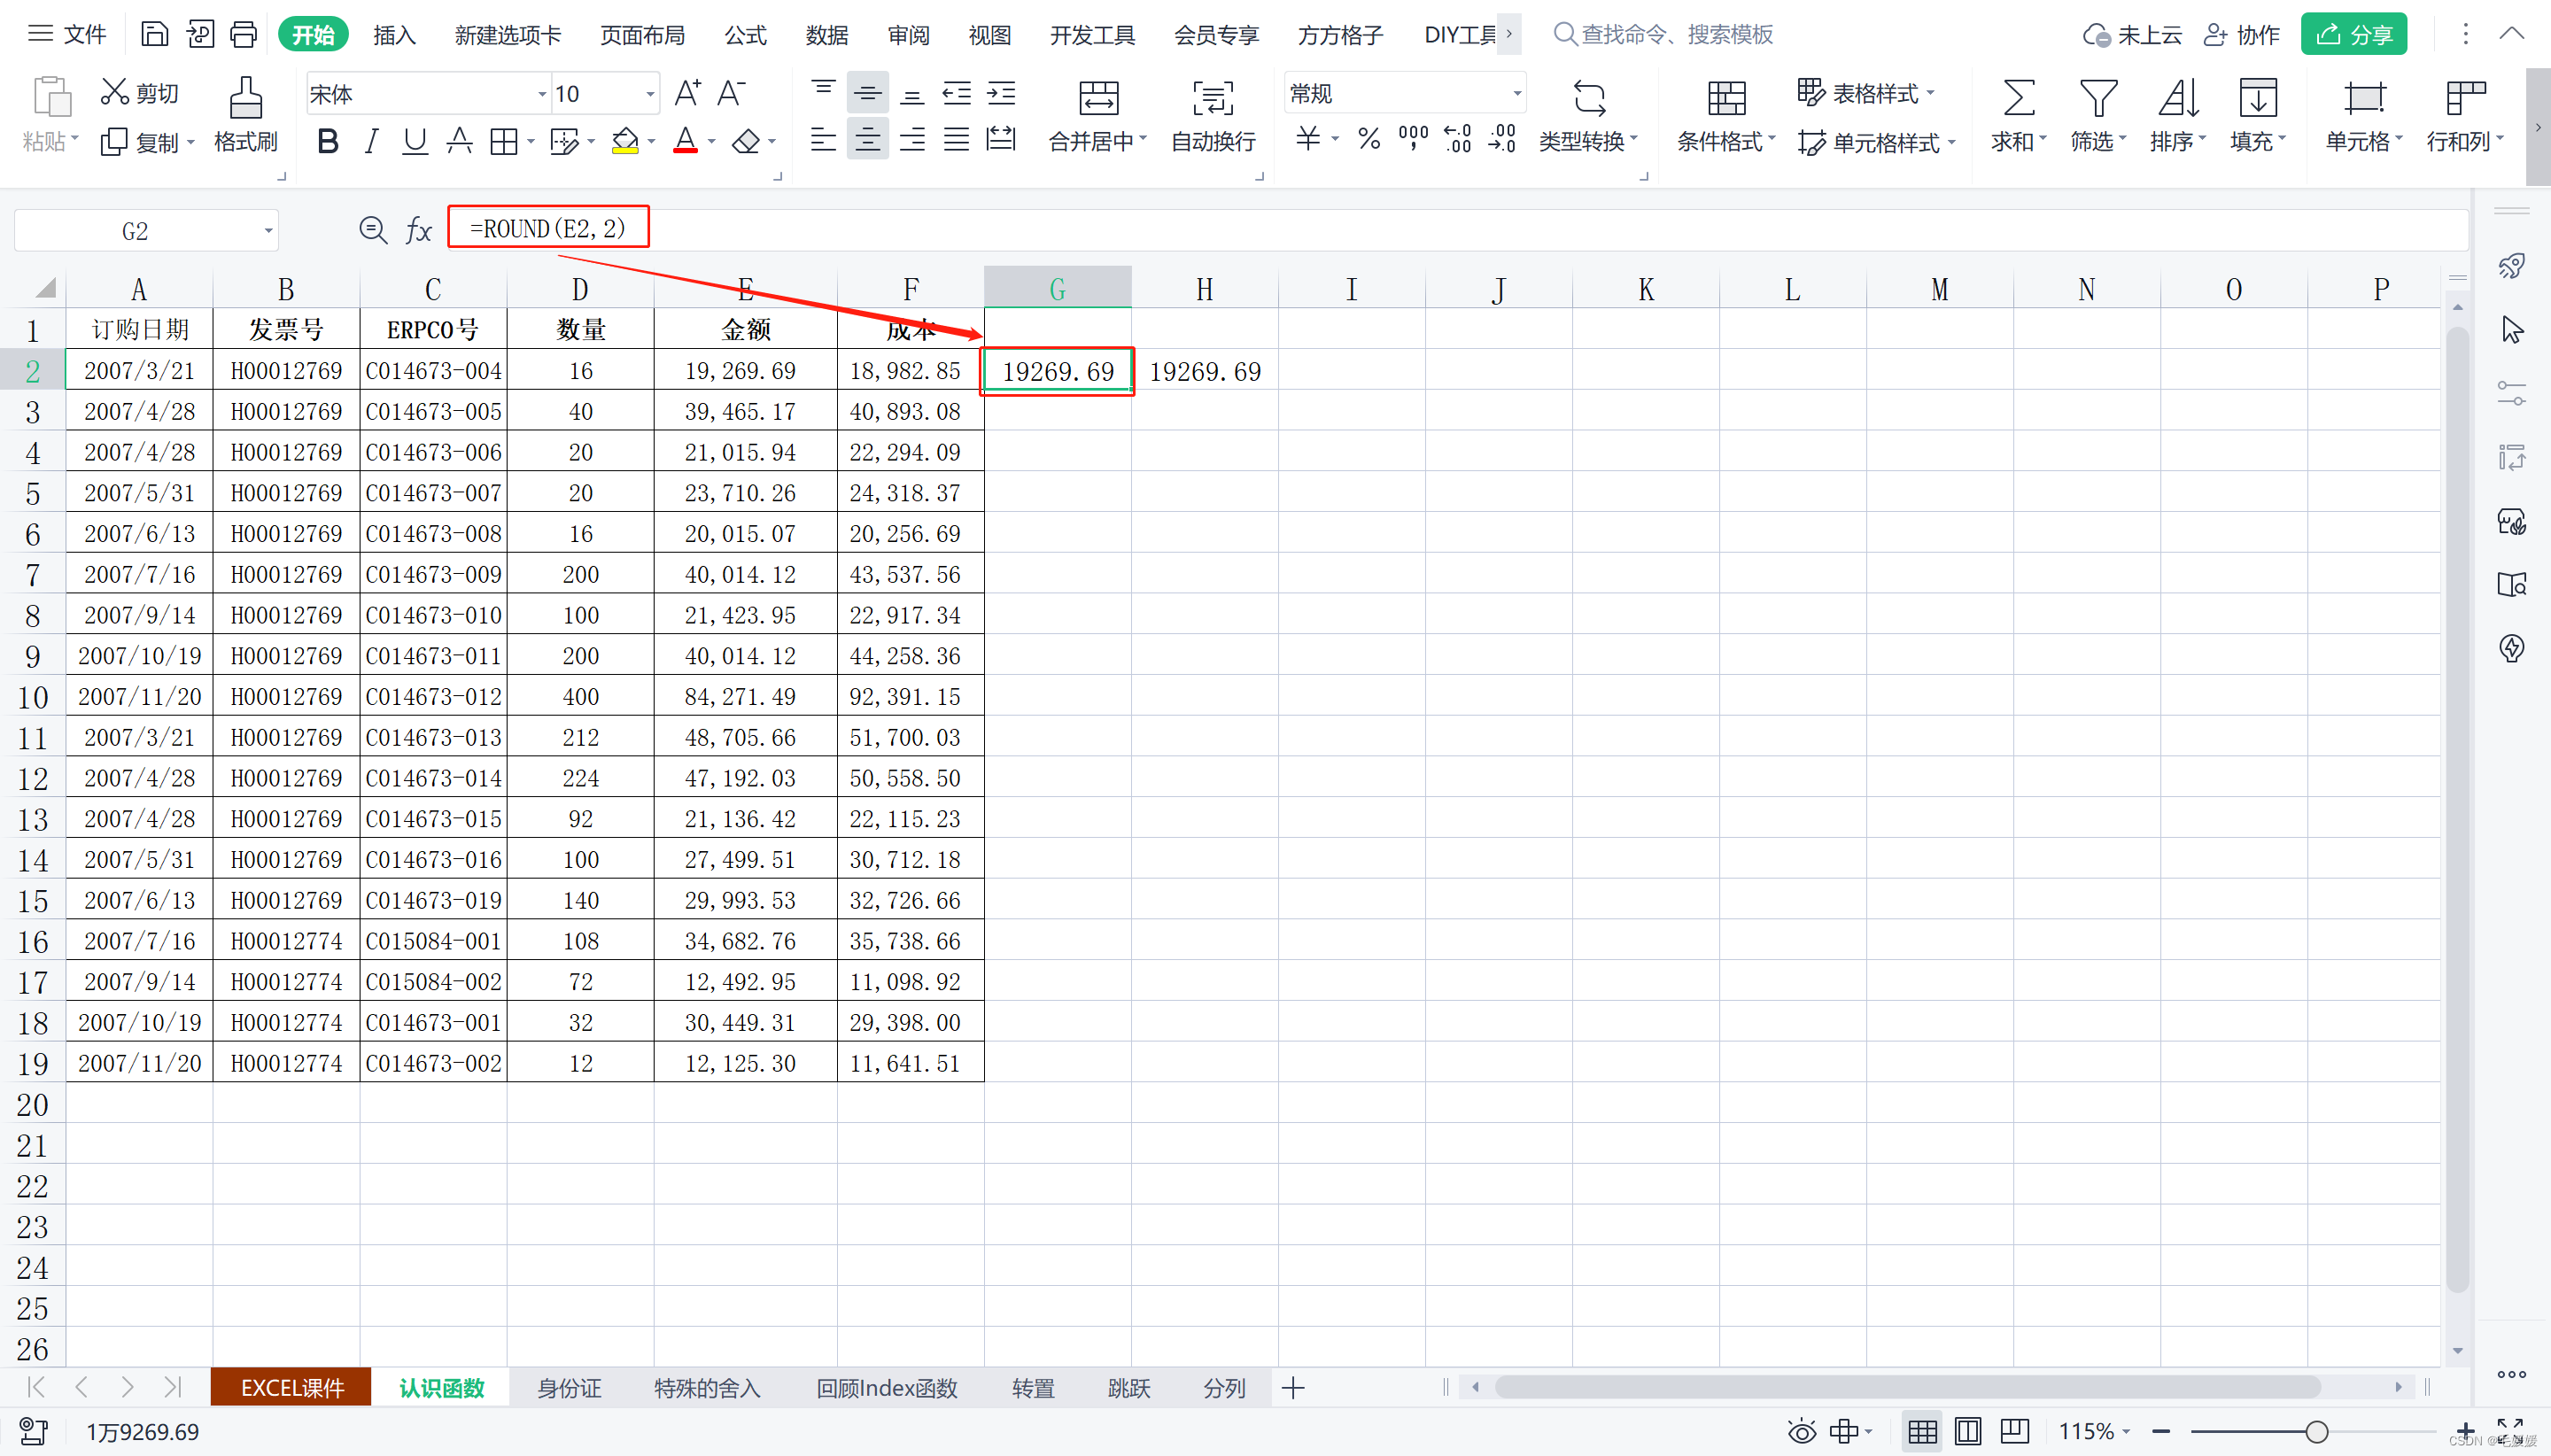Toggle align right button
The image size is (2551, 1456).
pos(912,139)
